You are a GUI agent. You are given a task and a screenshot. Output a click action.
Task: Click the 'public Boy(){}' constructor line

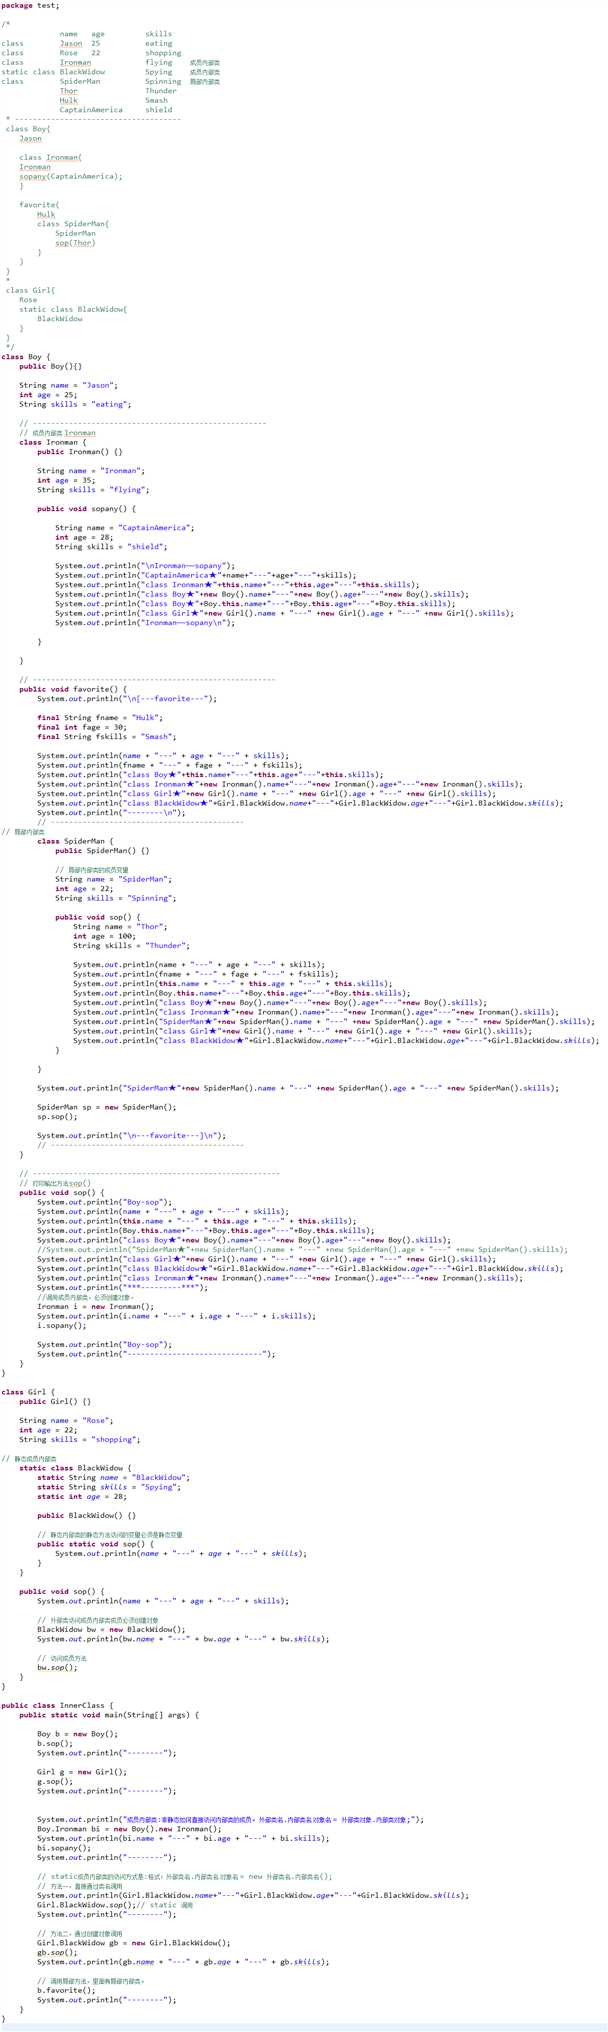click(50, 366)
